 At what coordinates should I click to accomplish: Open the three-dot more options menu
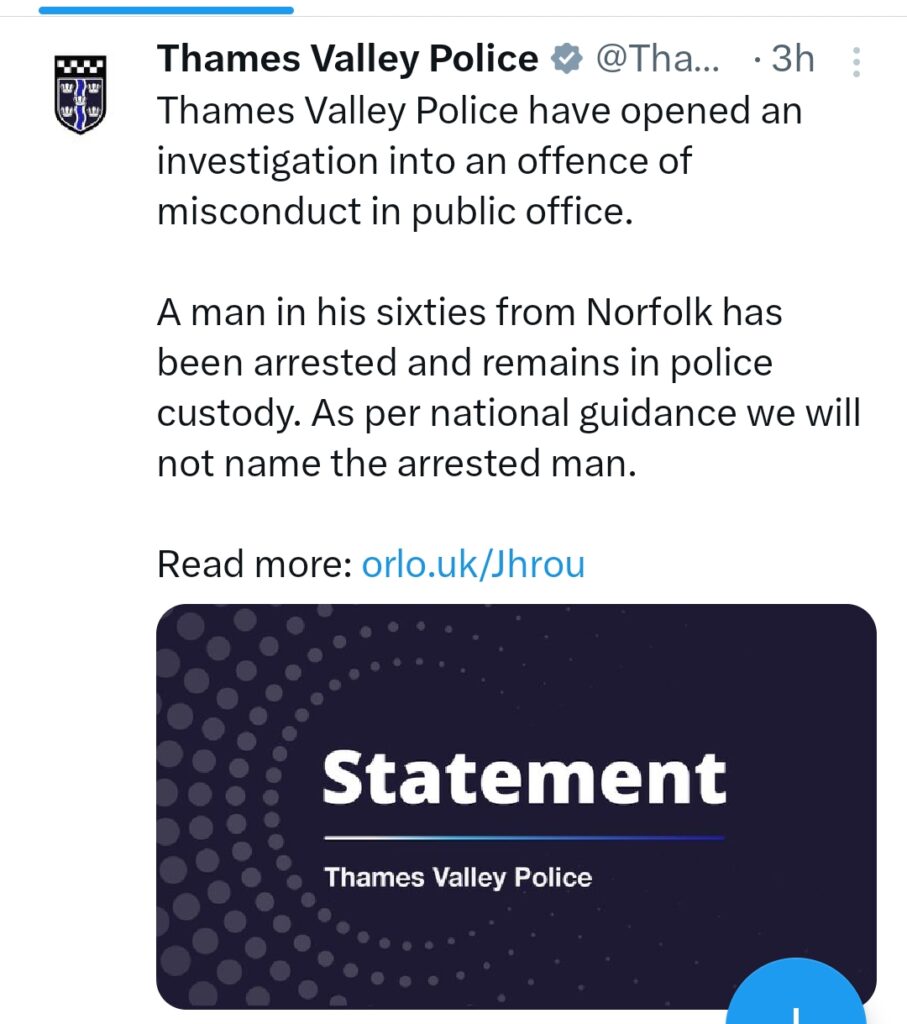(x=856, y=62)
